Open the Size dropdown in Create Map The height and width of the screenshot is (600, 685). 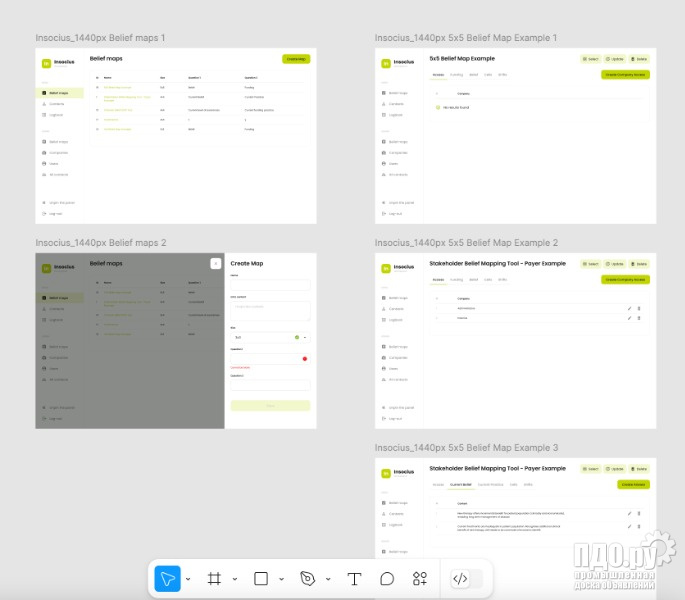point(270,337)
